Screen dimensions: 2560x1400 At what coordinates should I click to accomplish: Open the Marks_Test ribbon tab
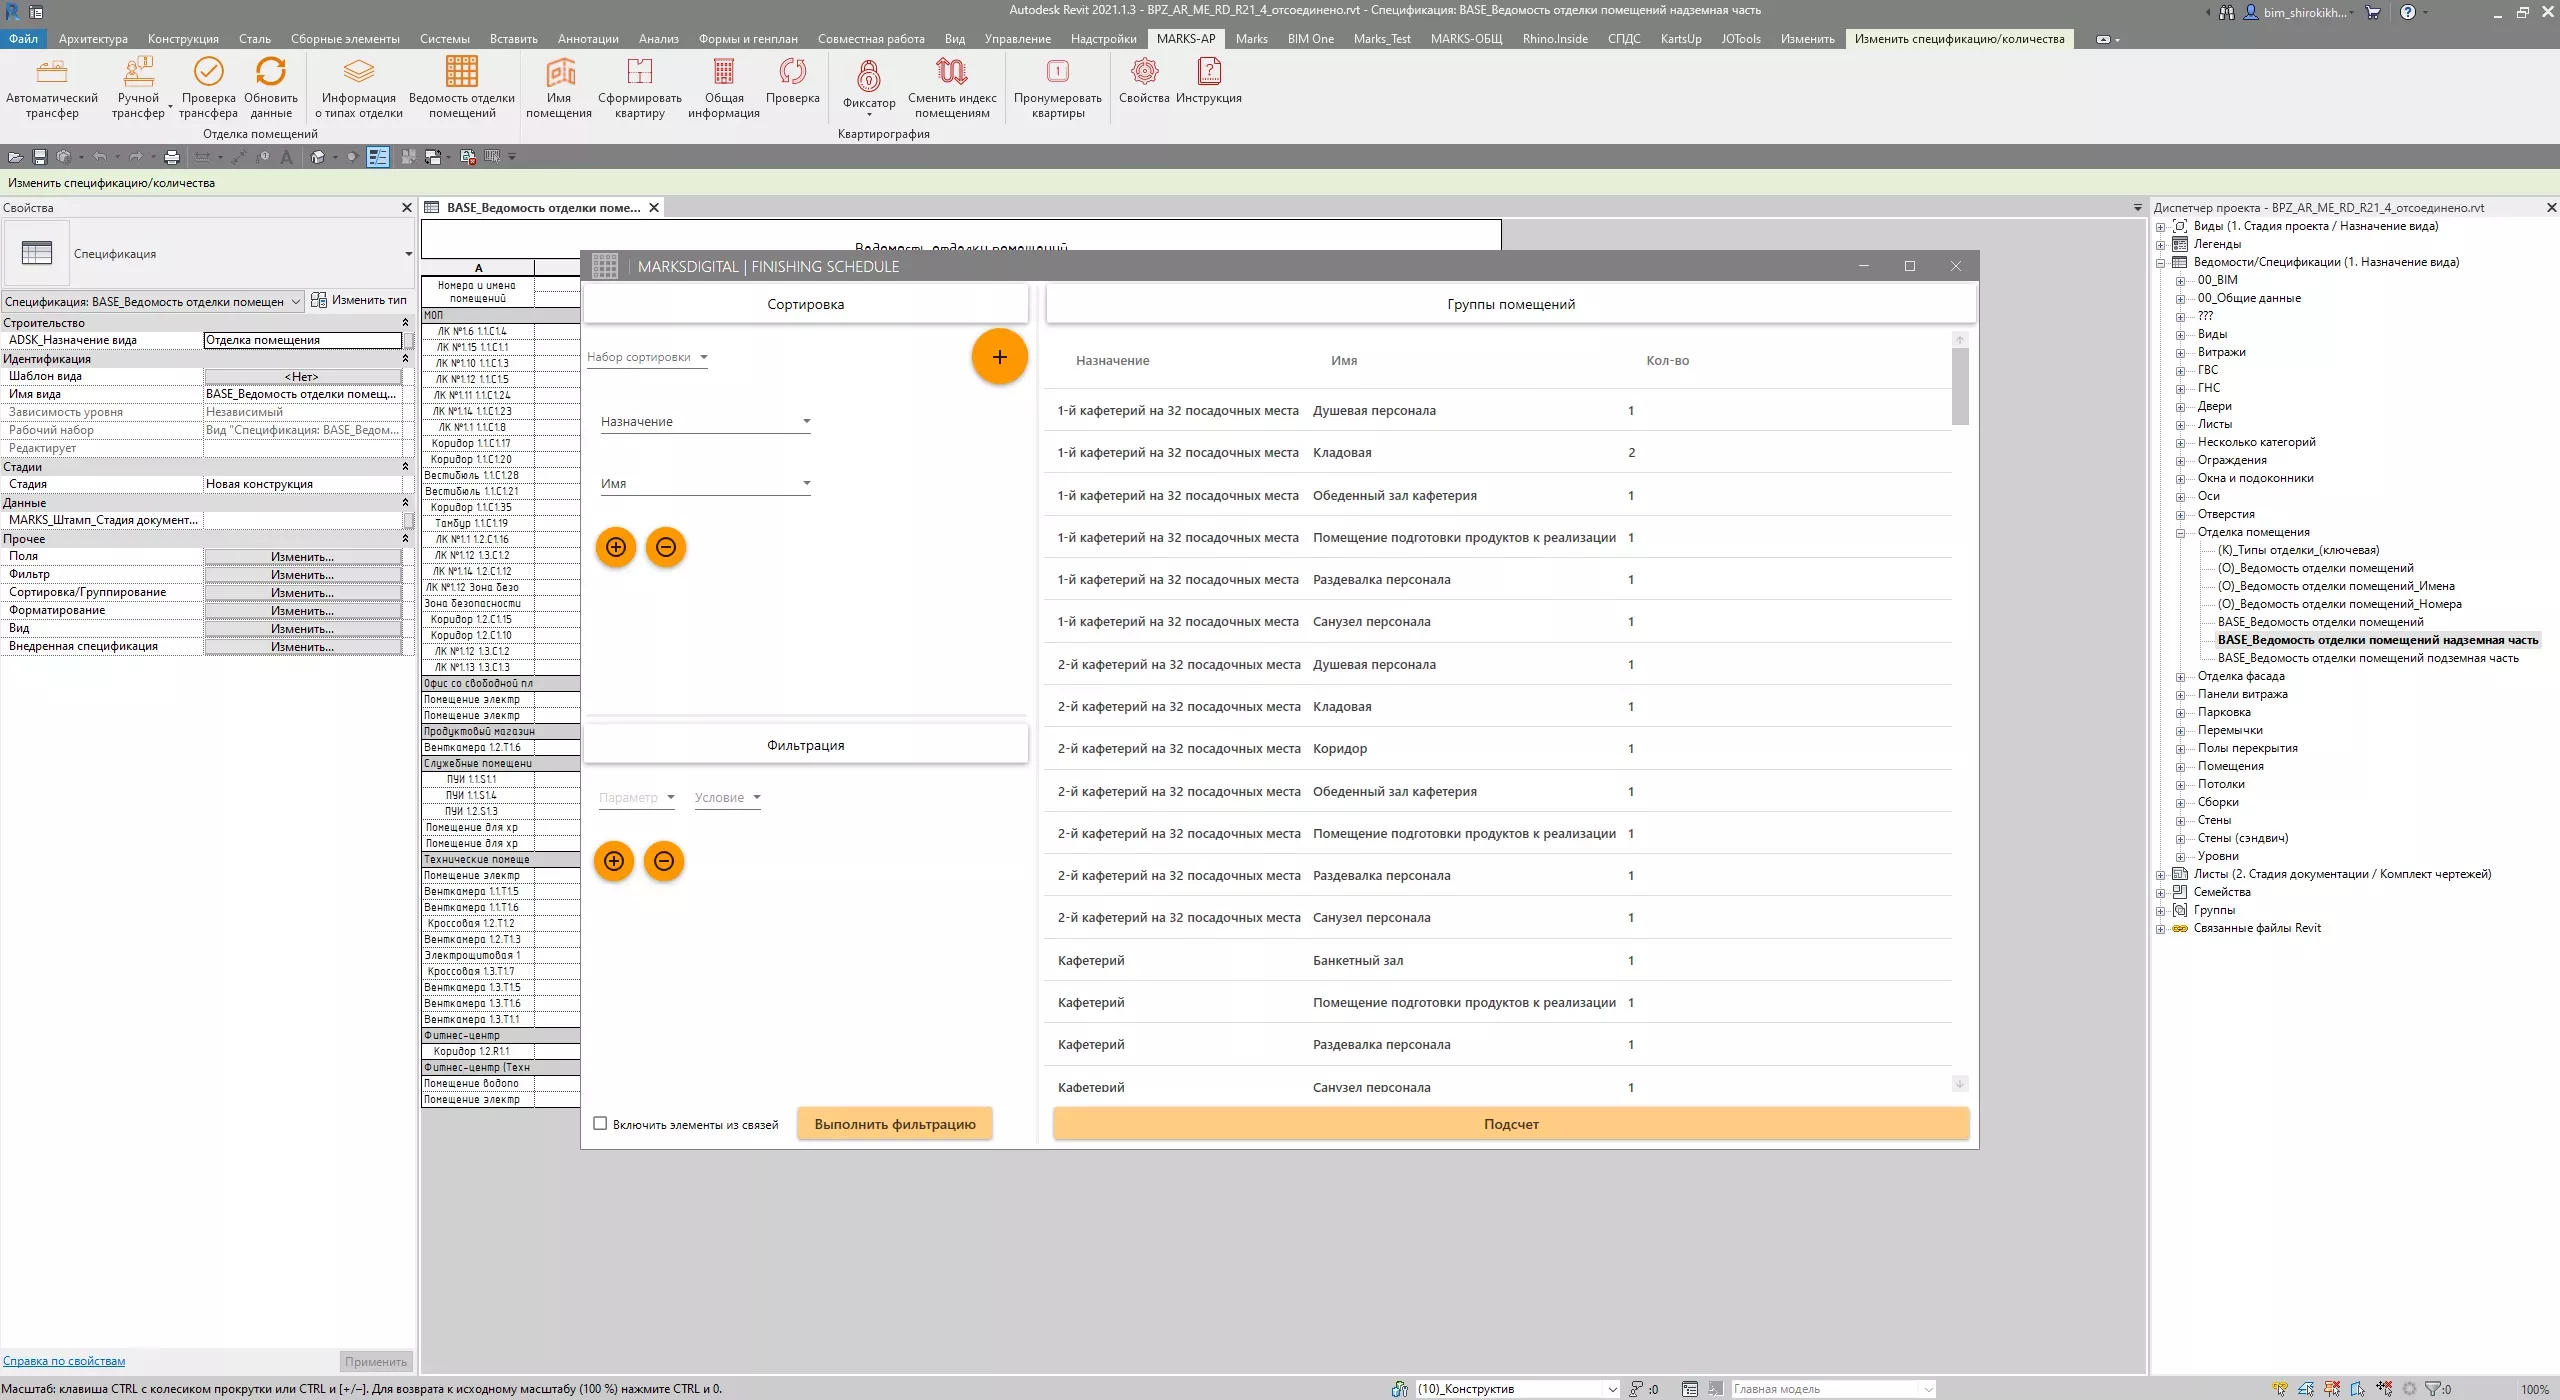point(1381,39)
